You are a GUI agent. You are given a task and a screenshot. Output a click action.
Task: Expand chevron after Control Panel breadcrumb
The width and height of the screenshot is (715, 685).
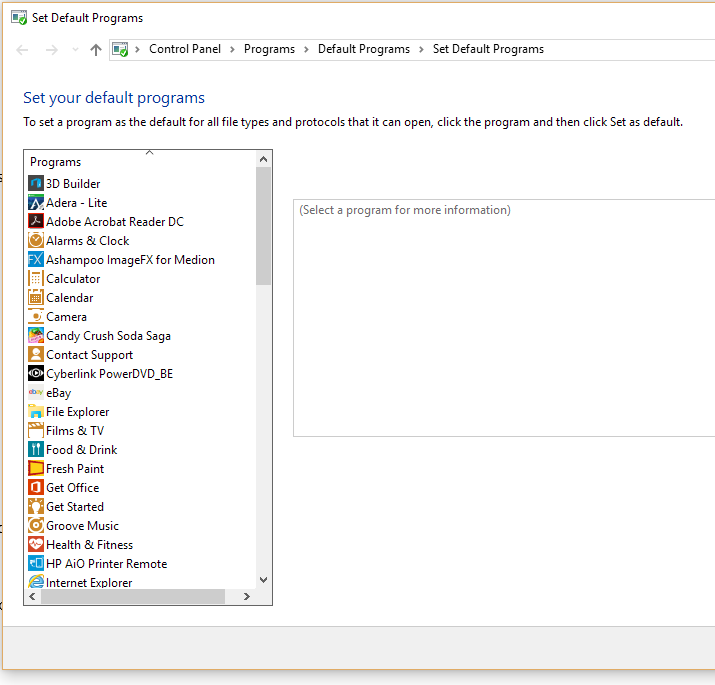click(232, 49)
